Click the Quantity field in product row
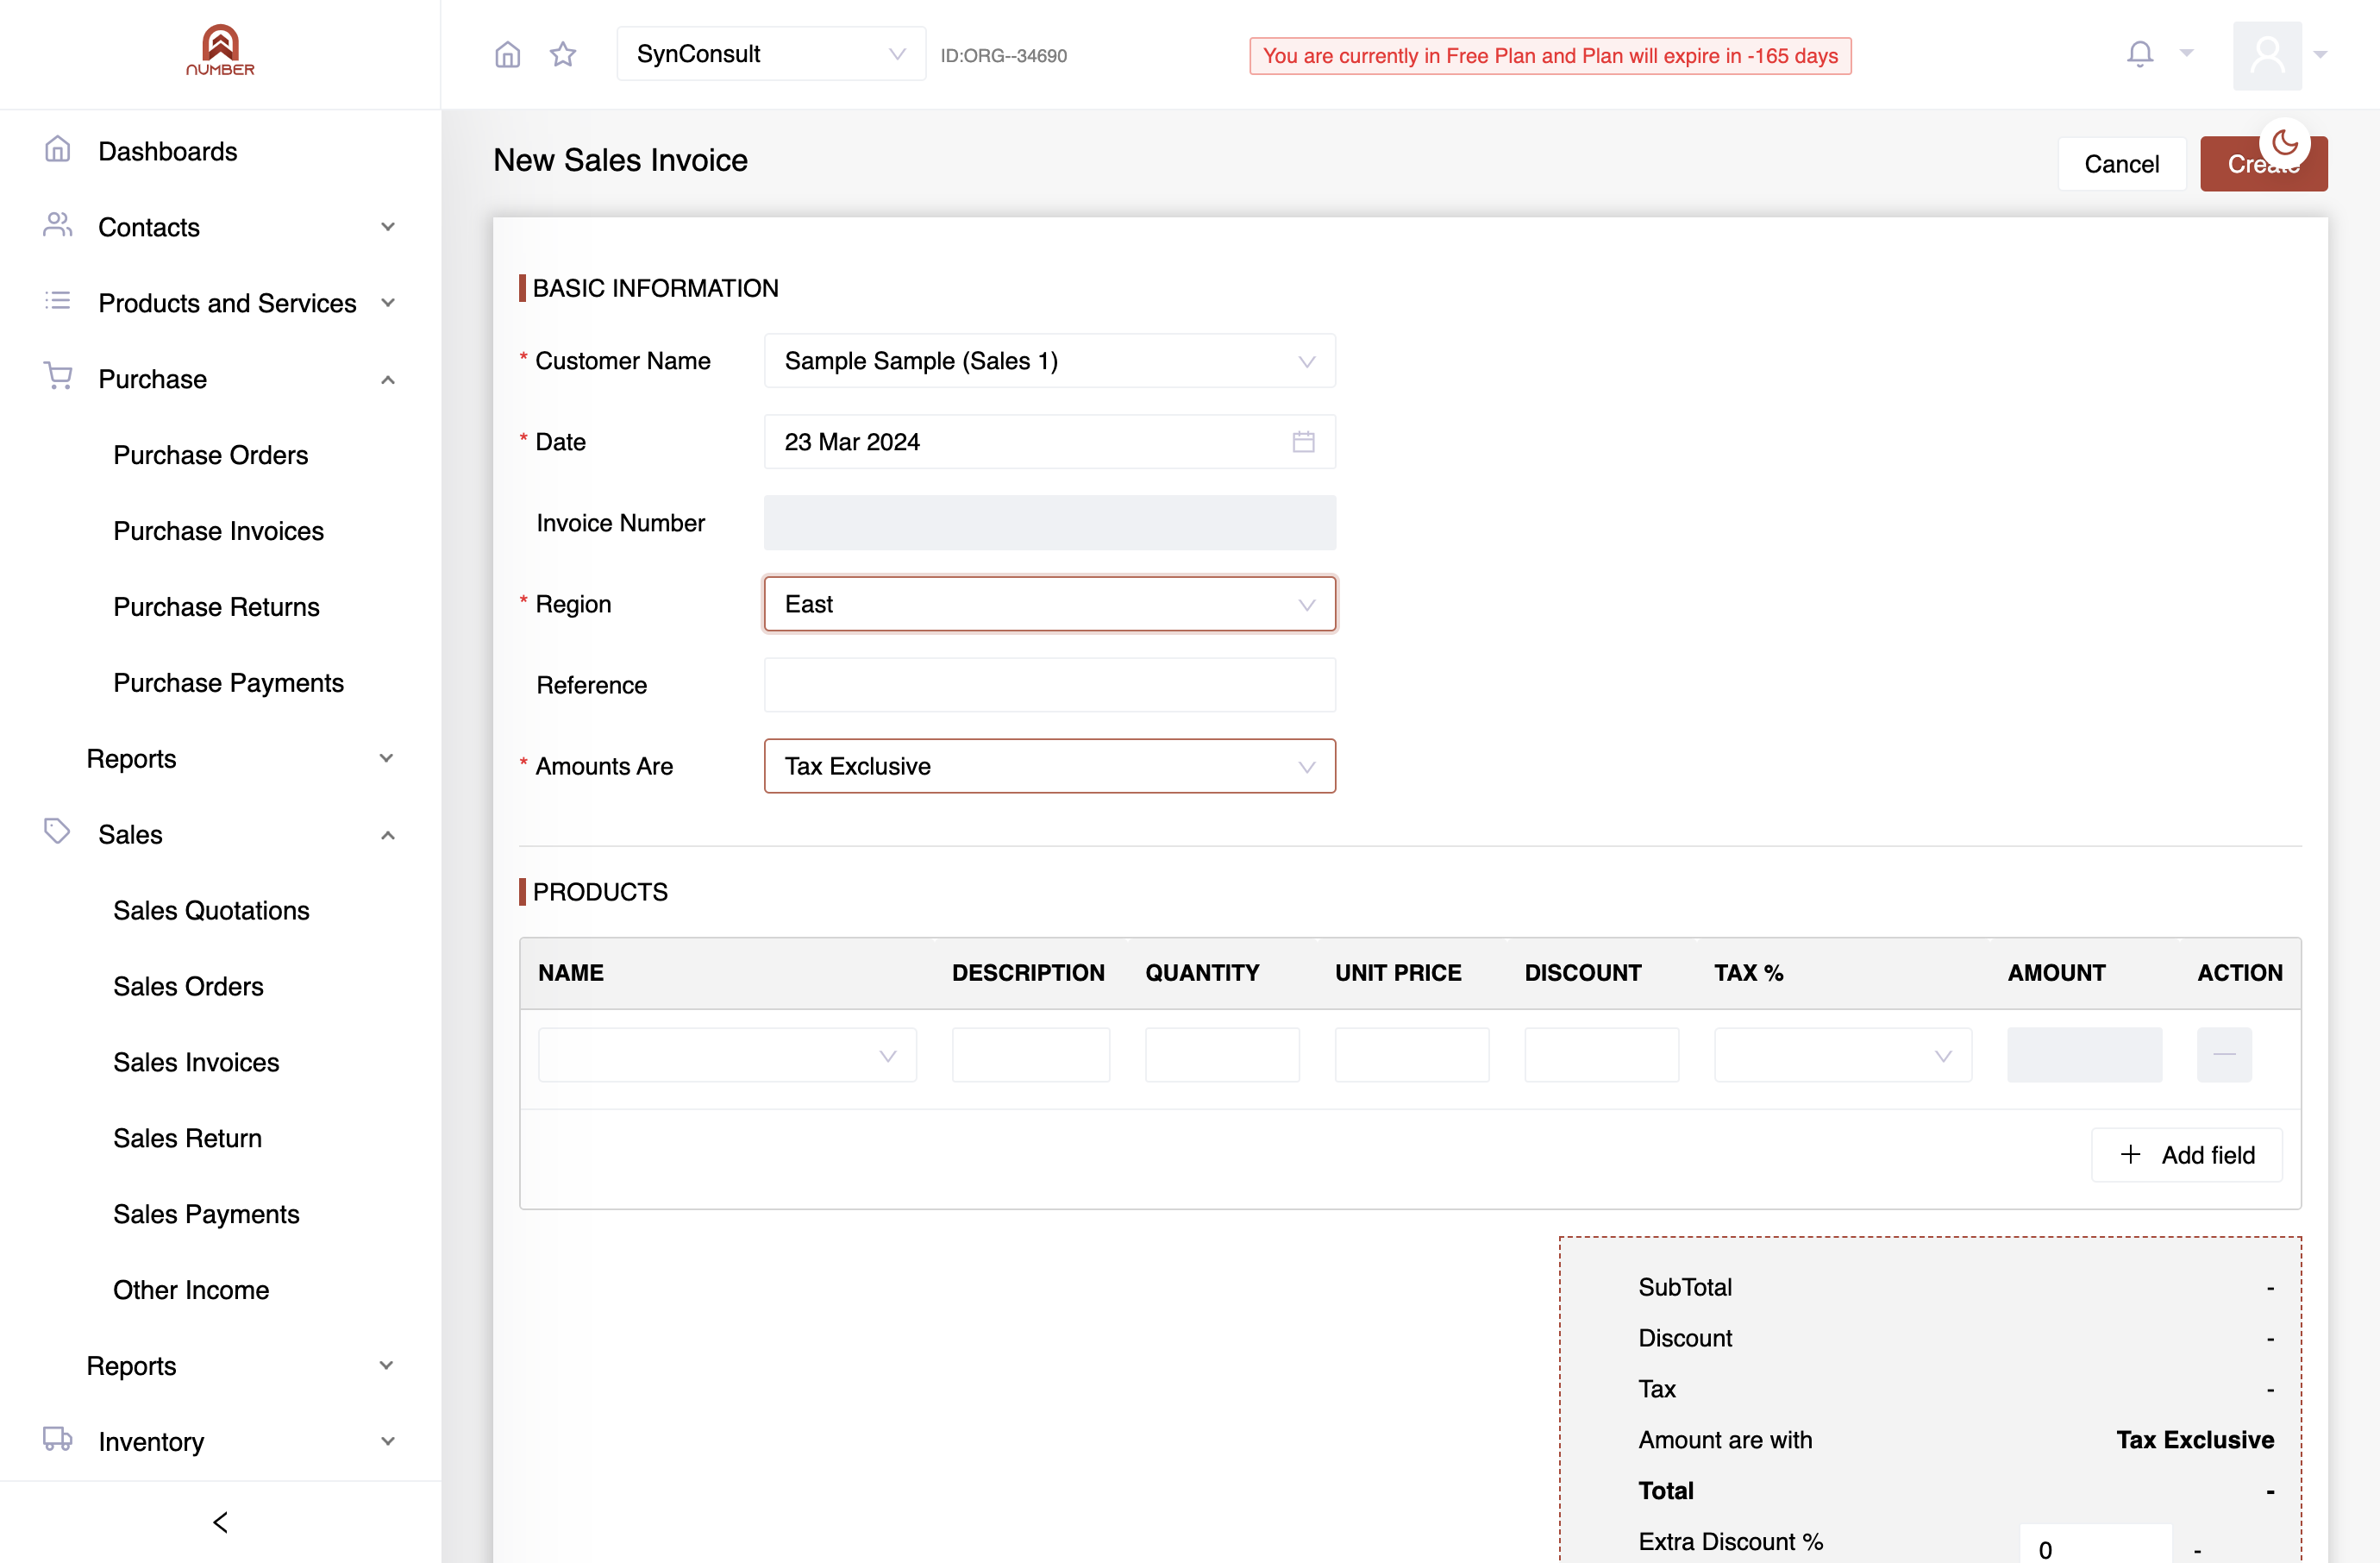The image size is (2380, 1563). (1222, 1055)
